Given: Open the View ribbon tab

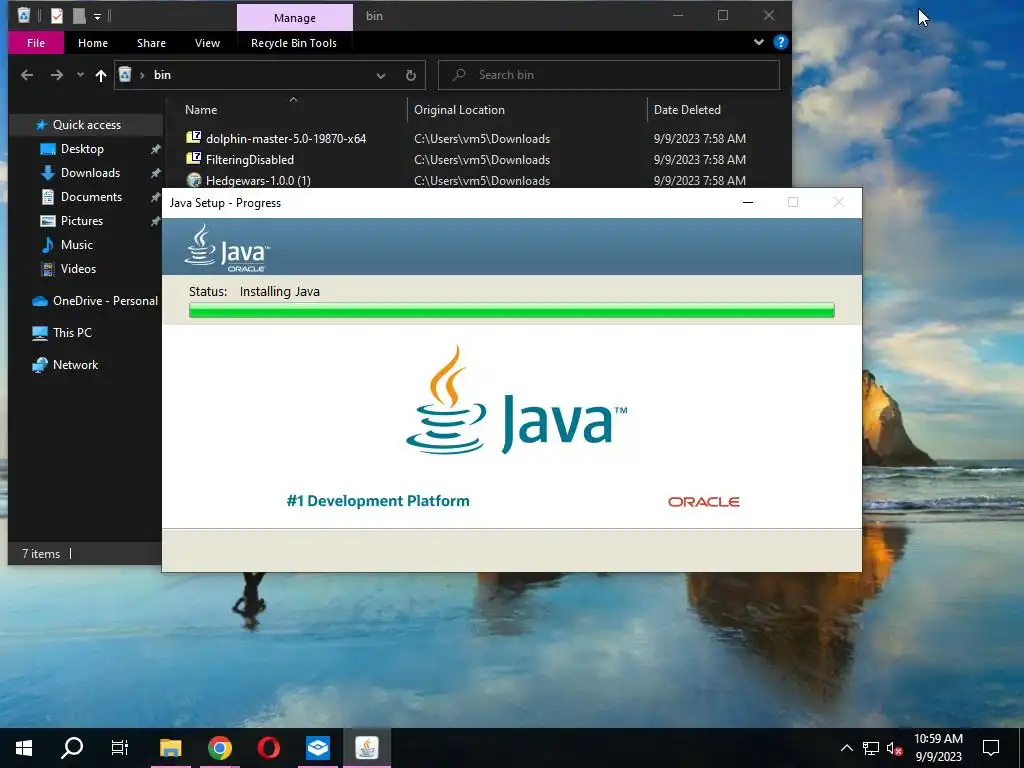Looking at the screenshot, I should tap(207, 43).
